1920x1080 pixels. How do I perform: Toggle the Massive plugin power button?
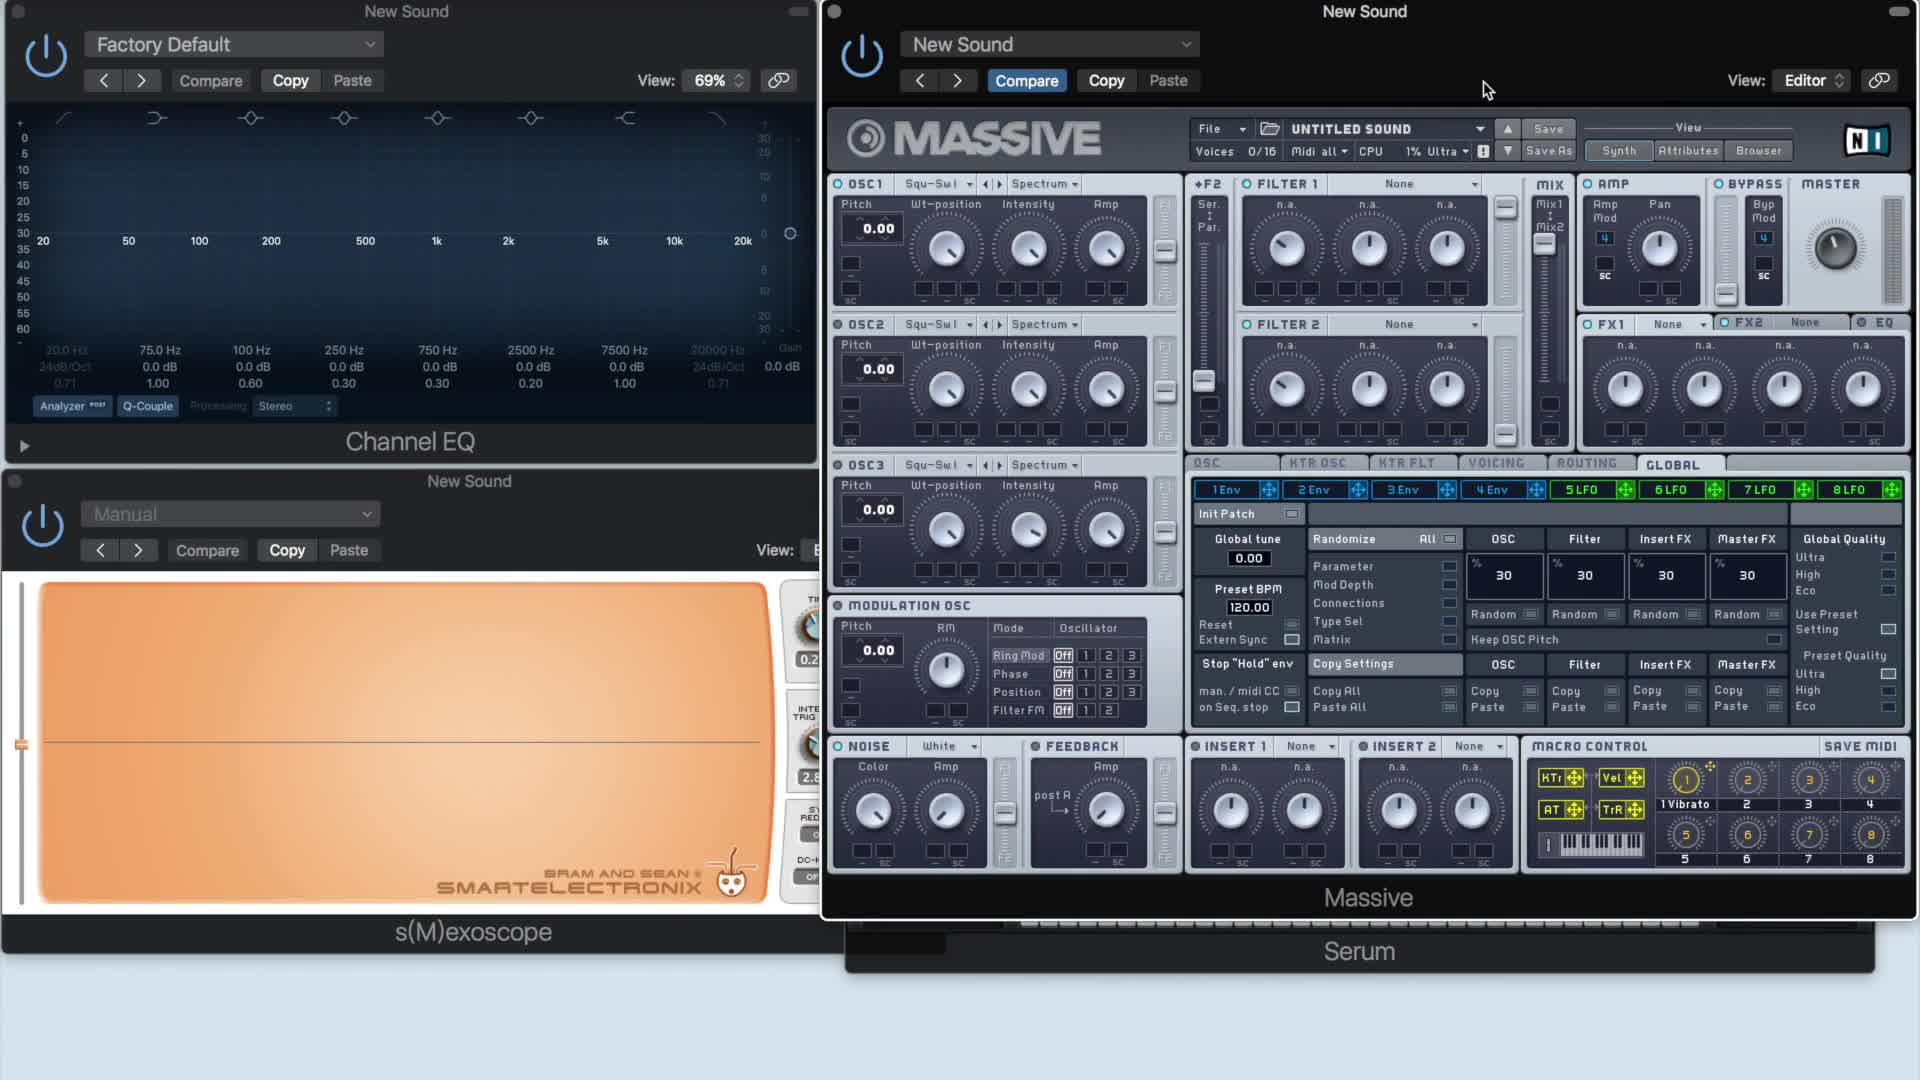[861, 56]
